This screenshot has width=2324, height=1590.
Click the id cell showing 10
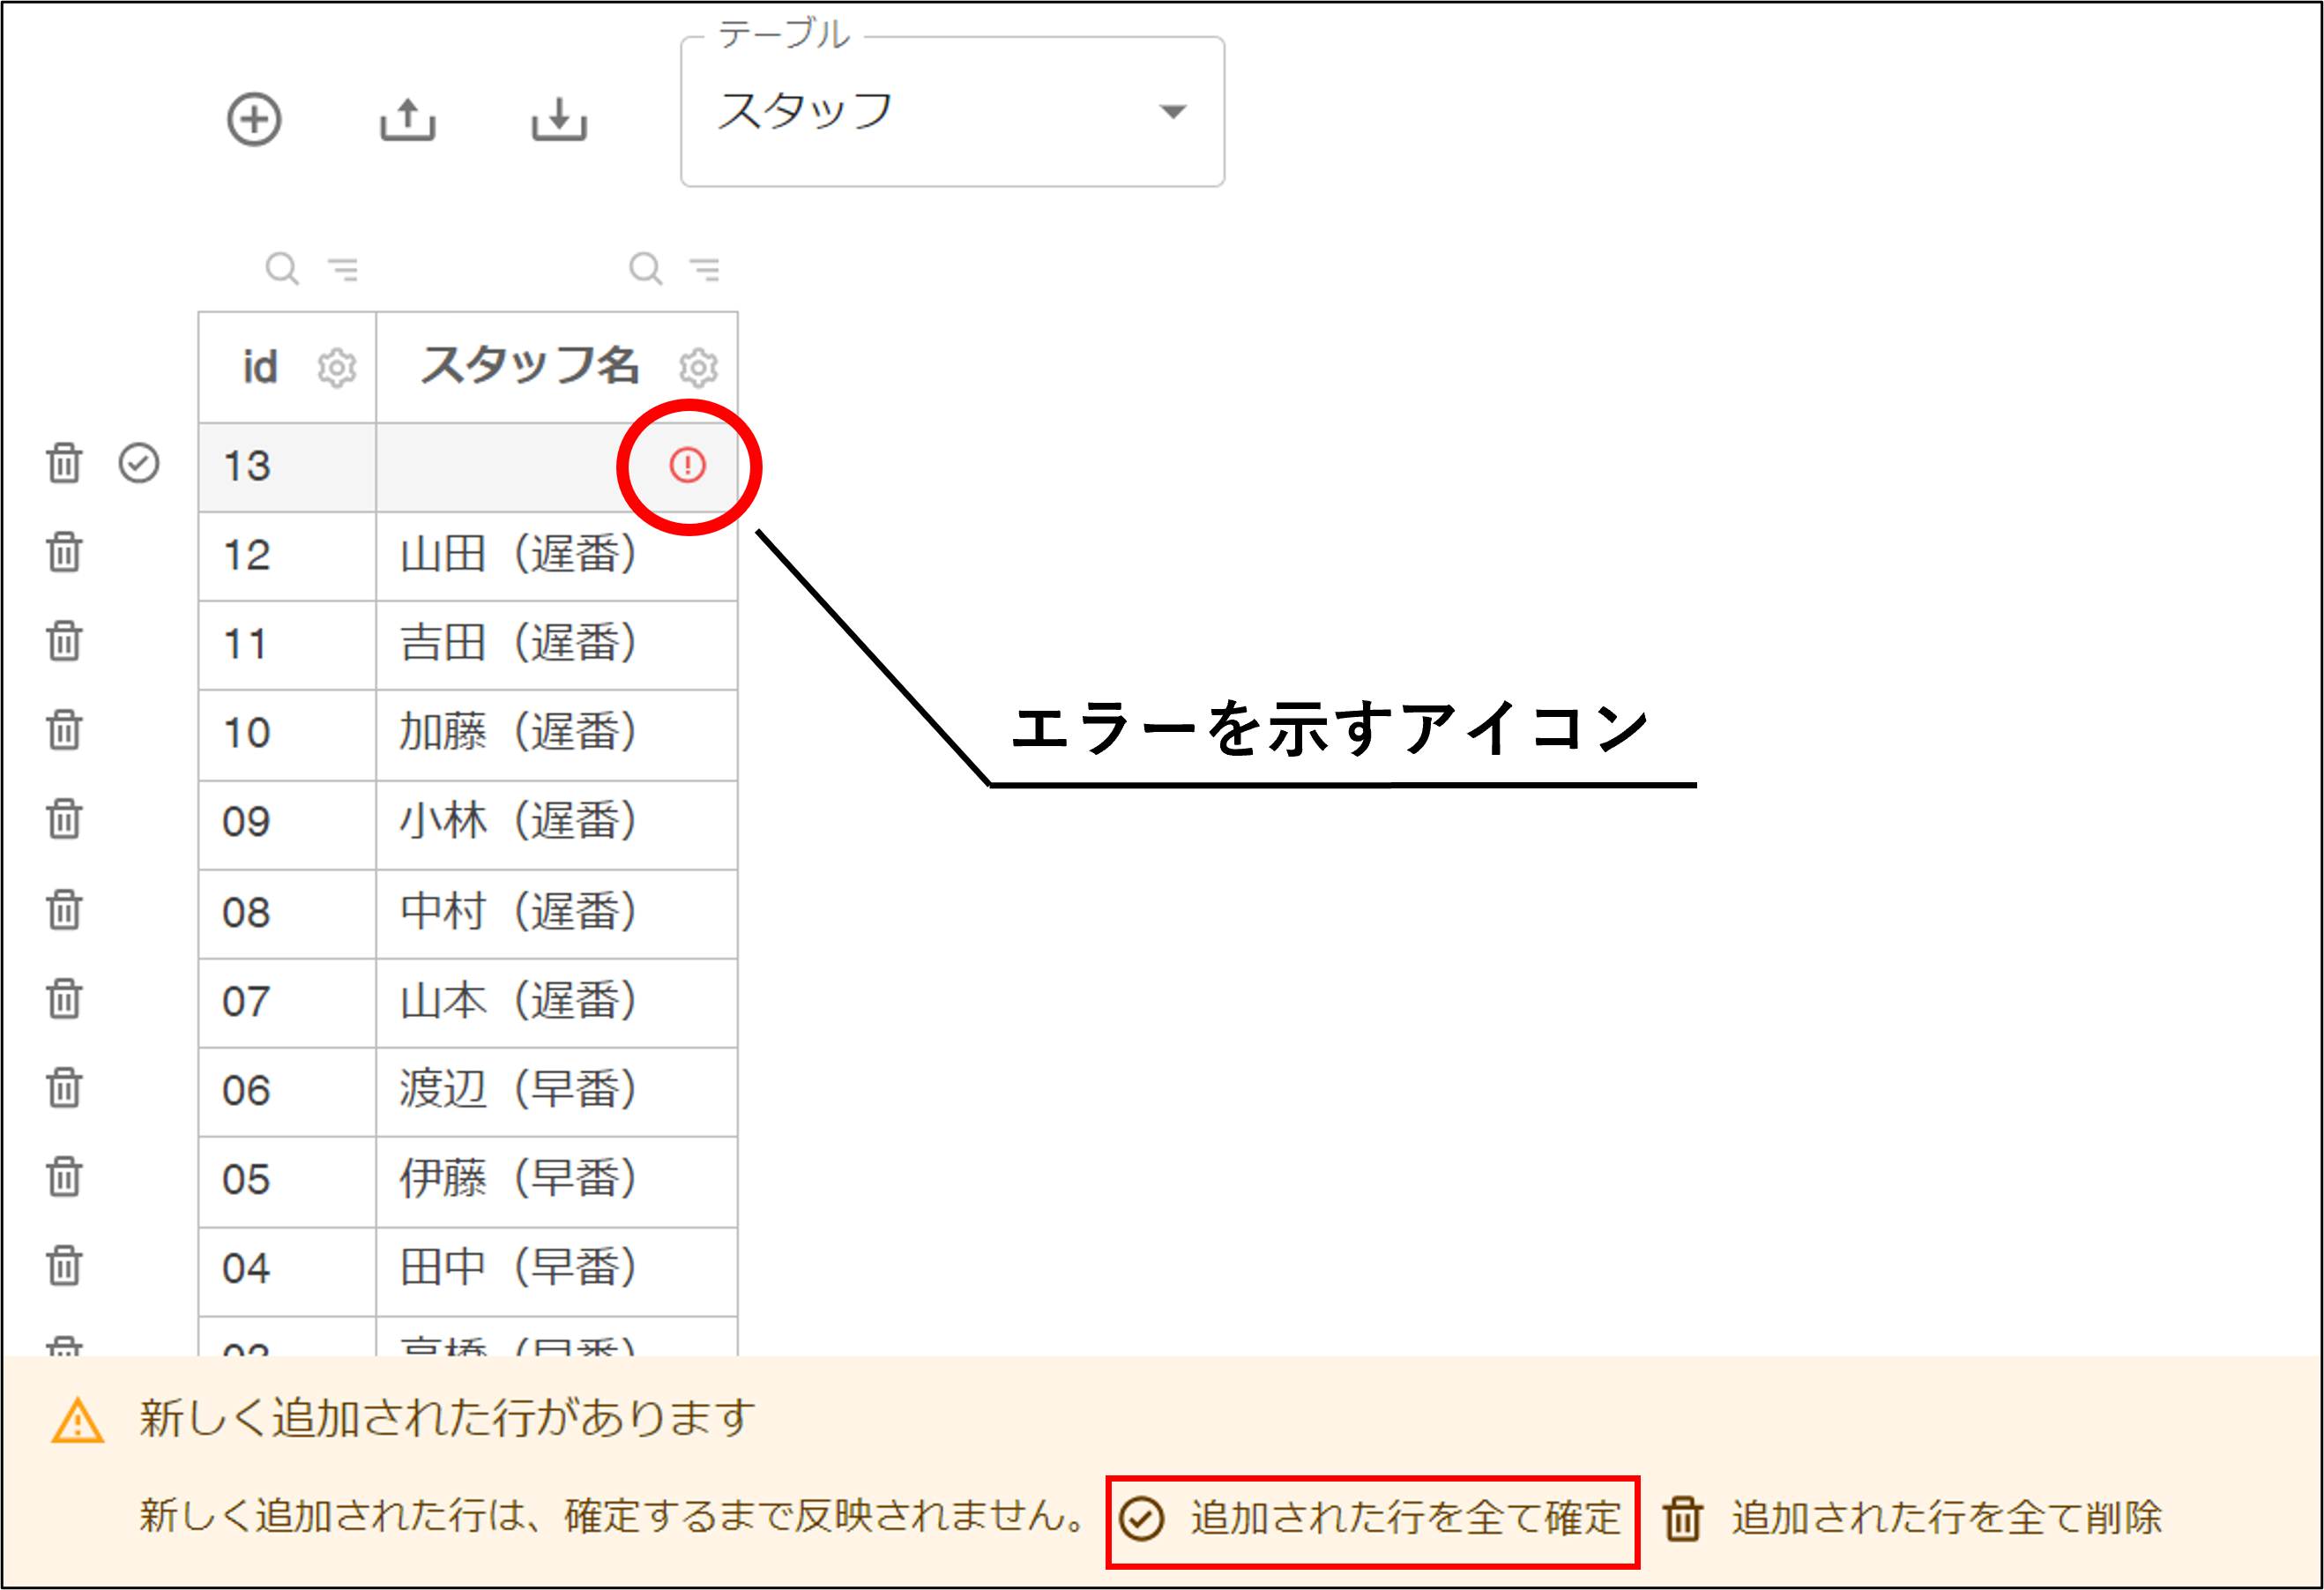point(287,734)
